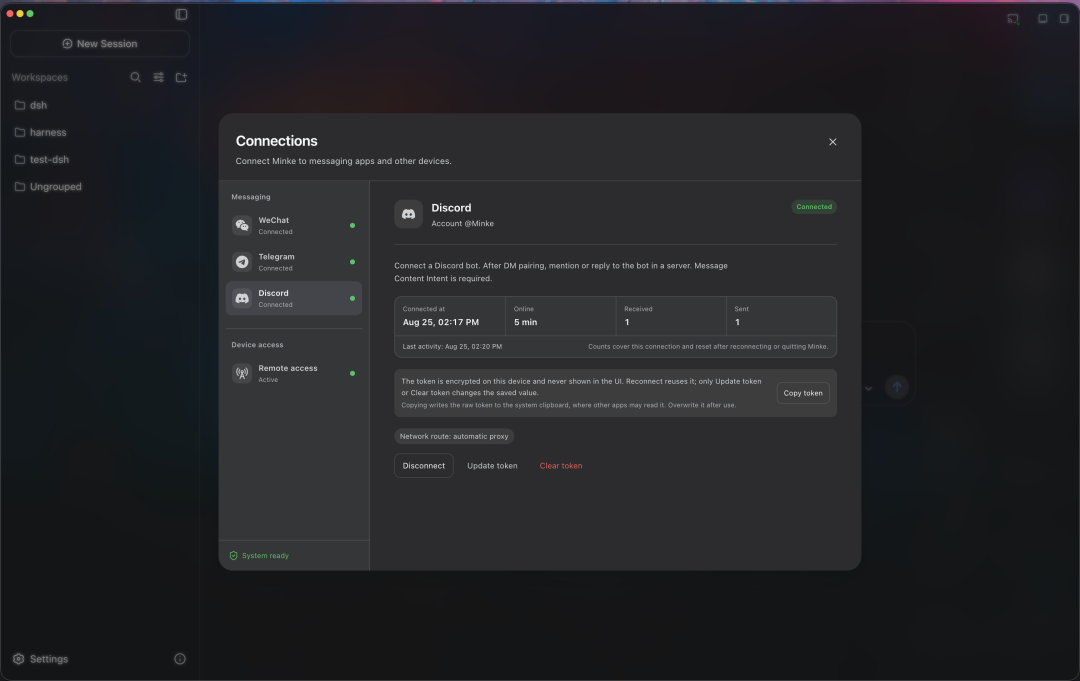1080x681 pixels.
Task: Click the Sent count cell
Action: click(x=781, y=316)
